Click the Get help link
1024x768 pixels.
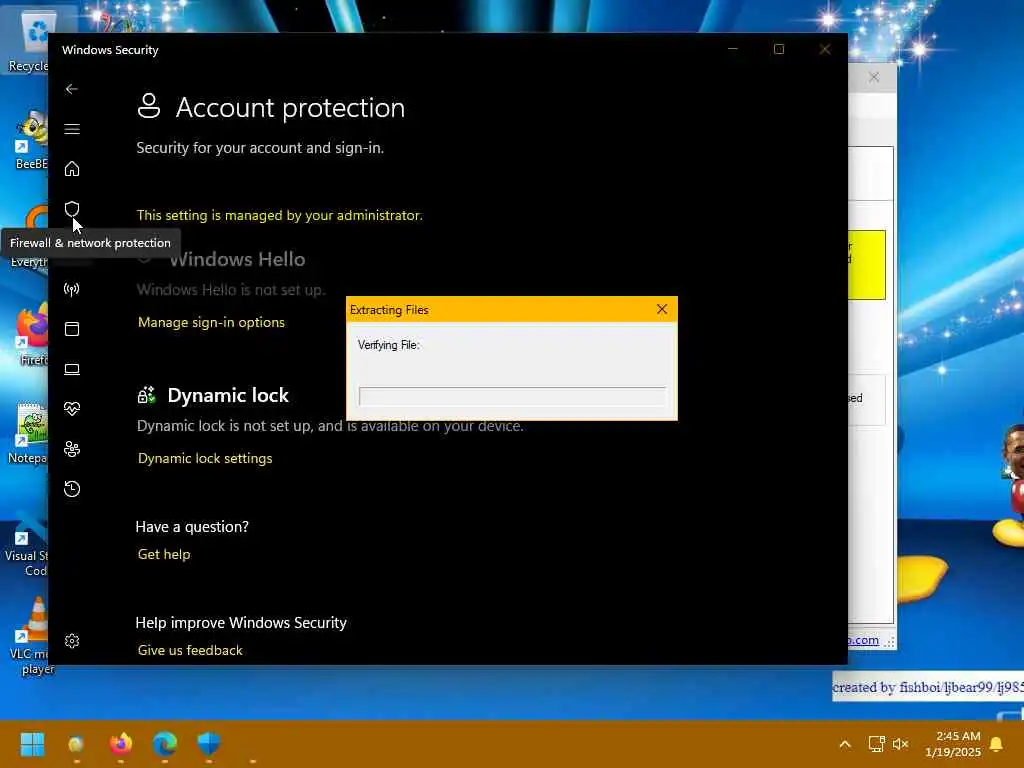164,554
